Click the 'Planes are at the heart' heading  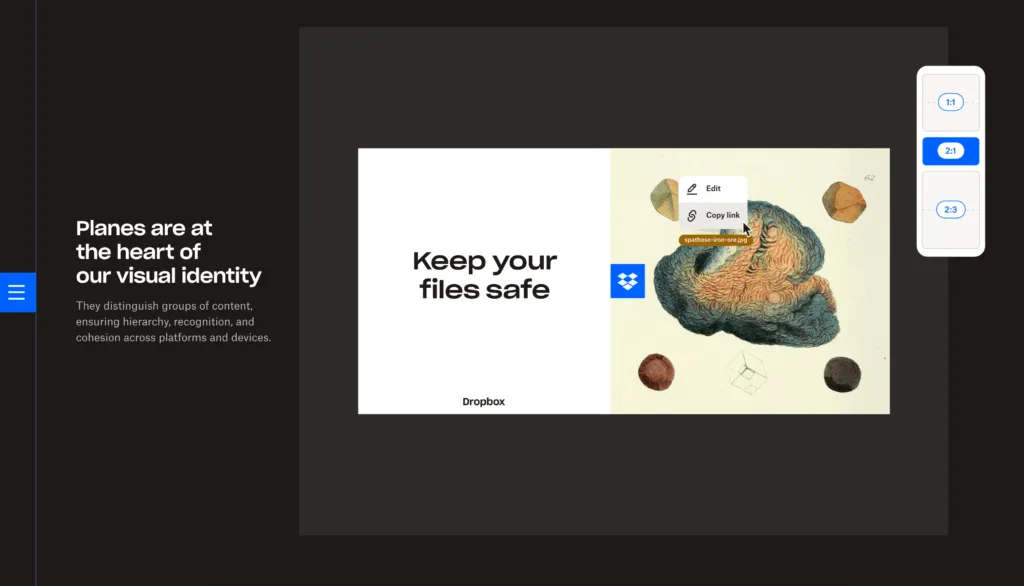168,252
